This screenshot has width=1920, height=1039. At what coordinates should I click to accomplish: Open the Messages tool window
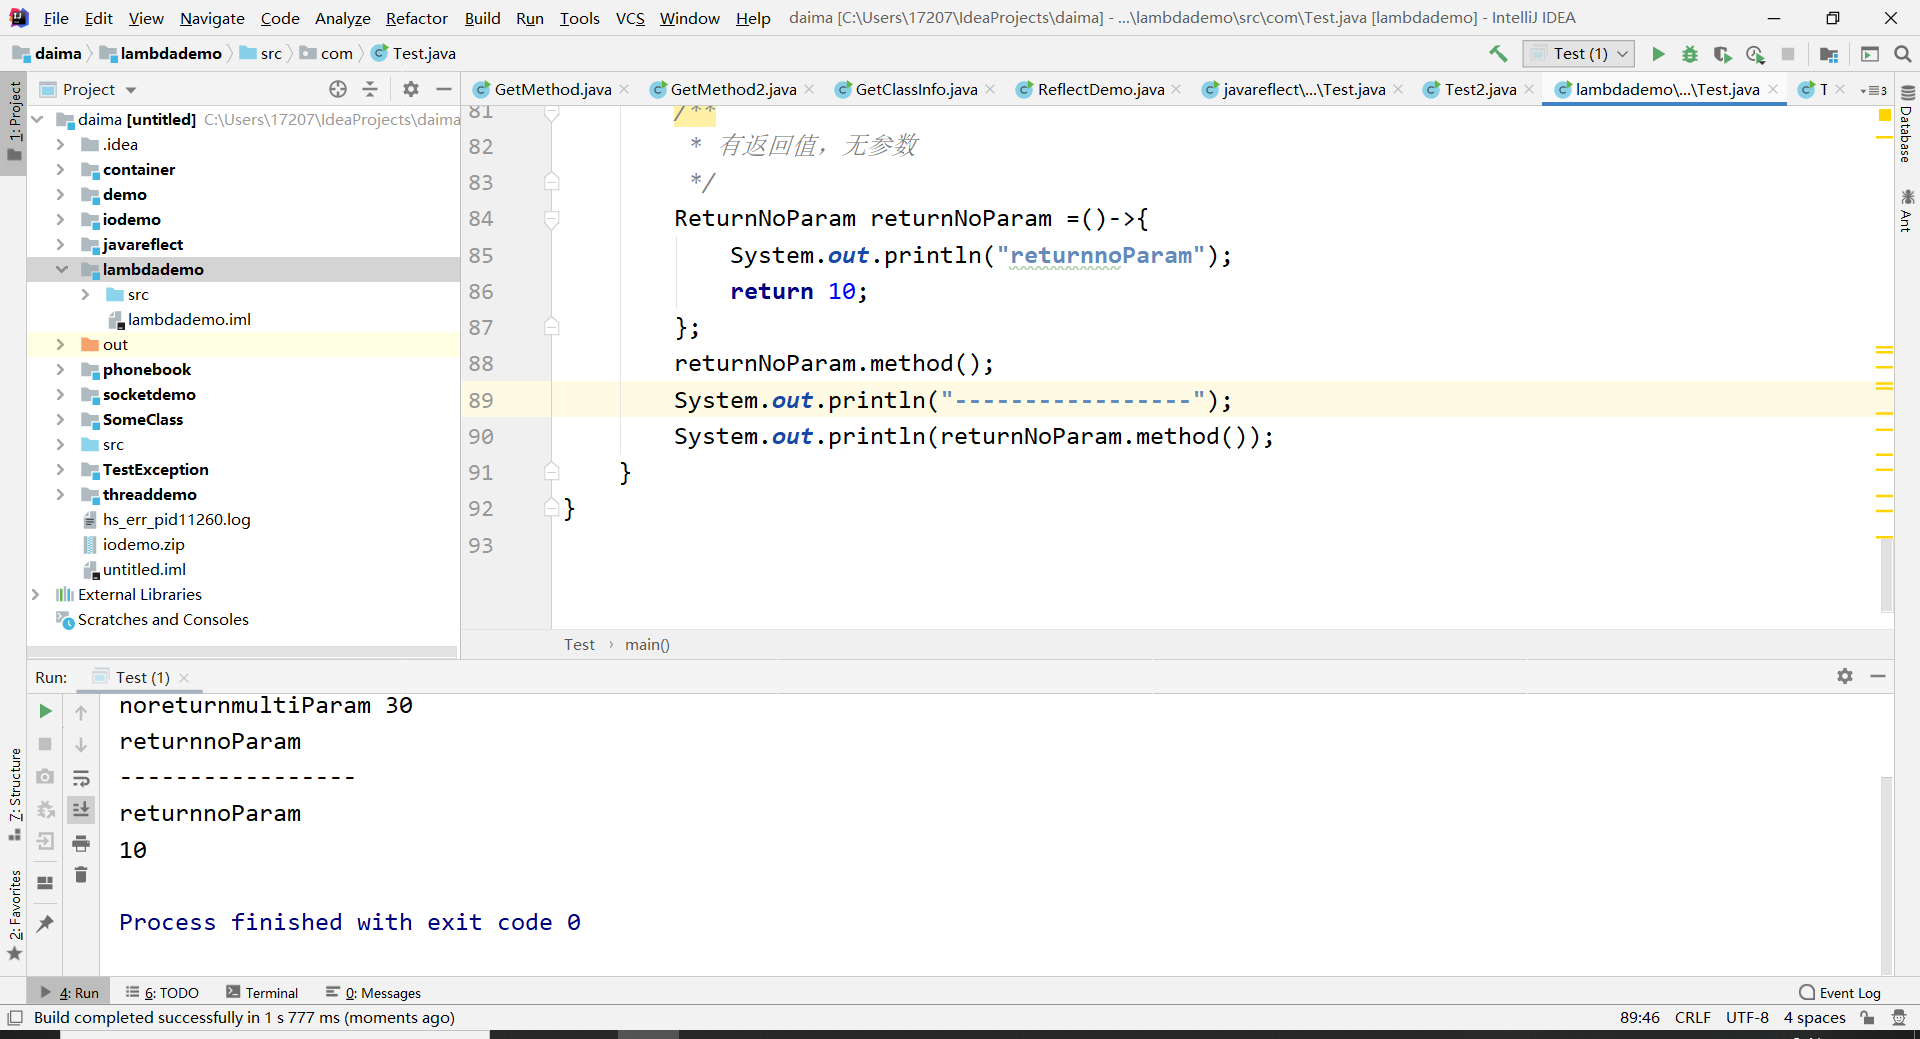tap(373, 993)
